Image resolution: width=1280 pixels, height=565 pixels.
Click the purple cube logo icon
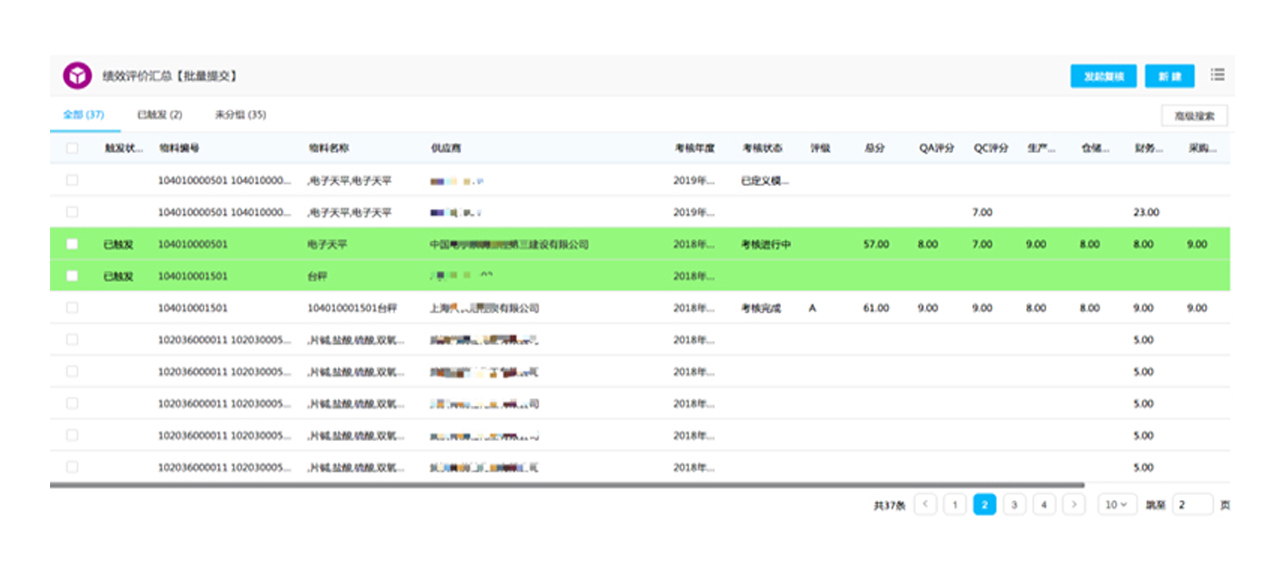point(77,76)
